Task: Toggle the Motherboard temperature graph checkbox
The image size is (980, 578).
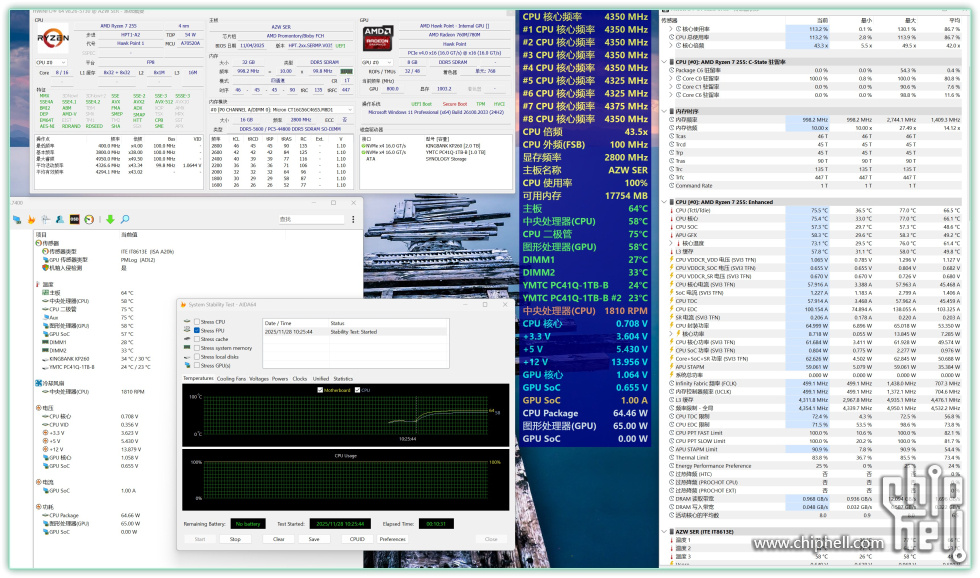Action: [x=319, y=390]
